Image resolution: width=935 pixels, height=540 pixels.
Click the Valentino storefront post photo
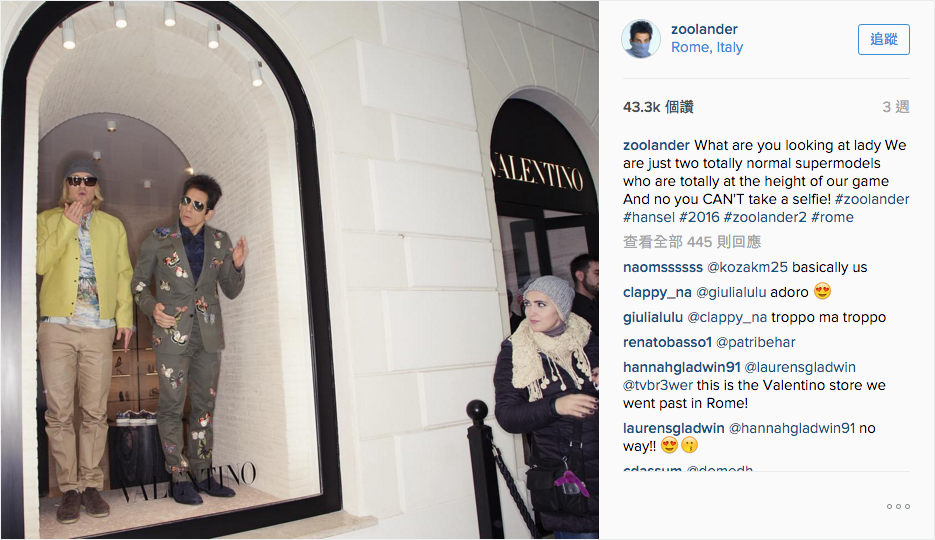300,270
